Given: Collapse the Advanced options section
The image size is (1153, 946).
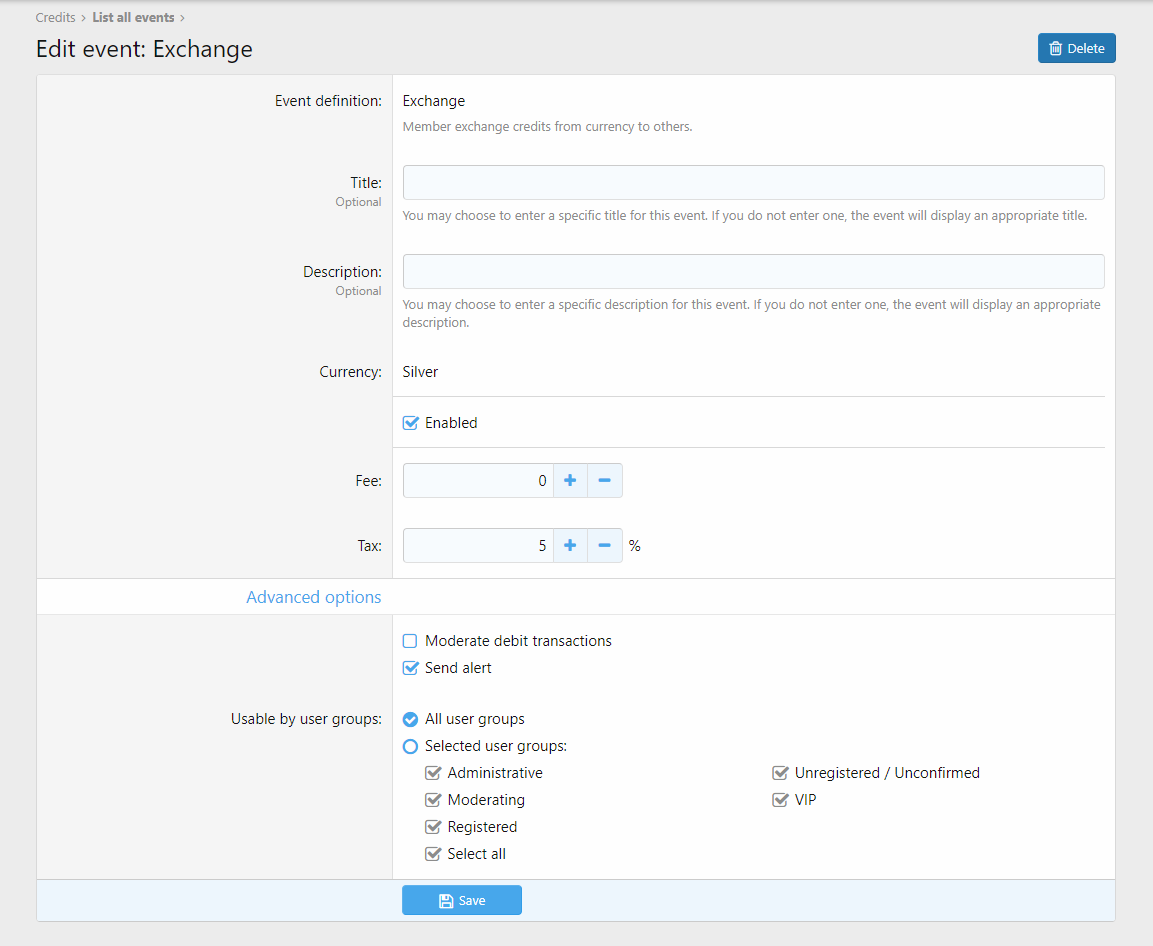Looking at the screenshot, I should coord(313,597).
